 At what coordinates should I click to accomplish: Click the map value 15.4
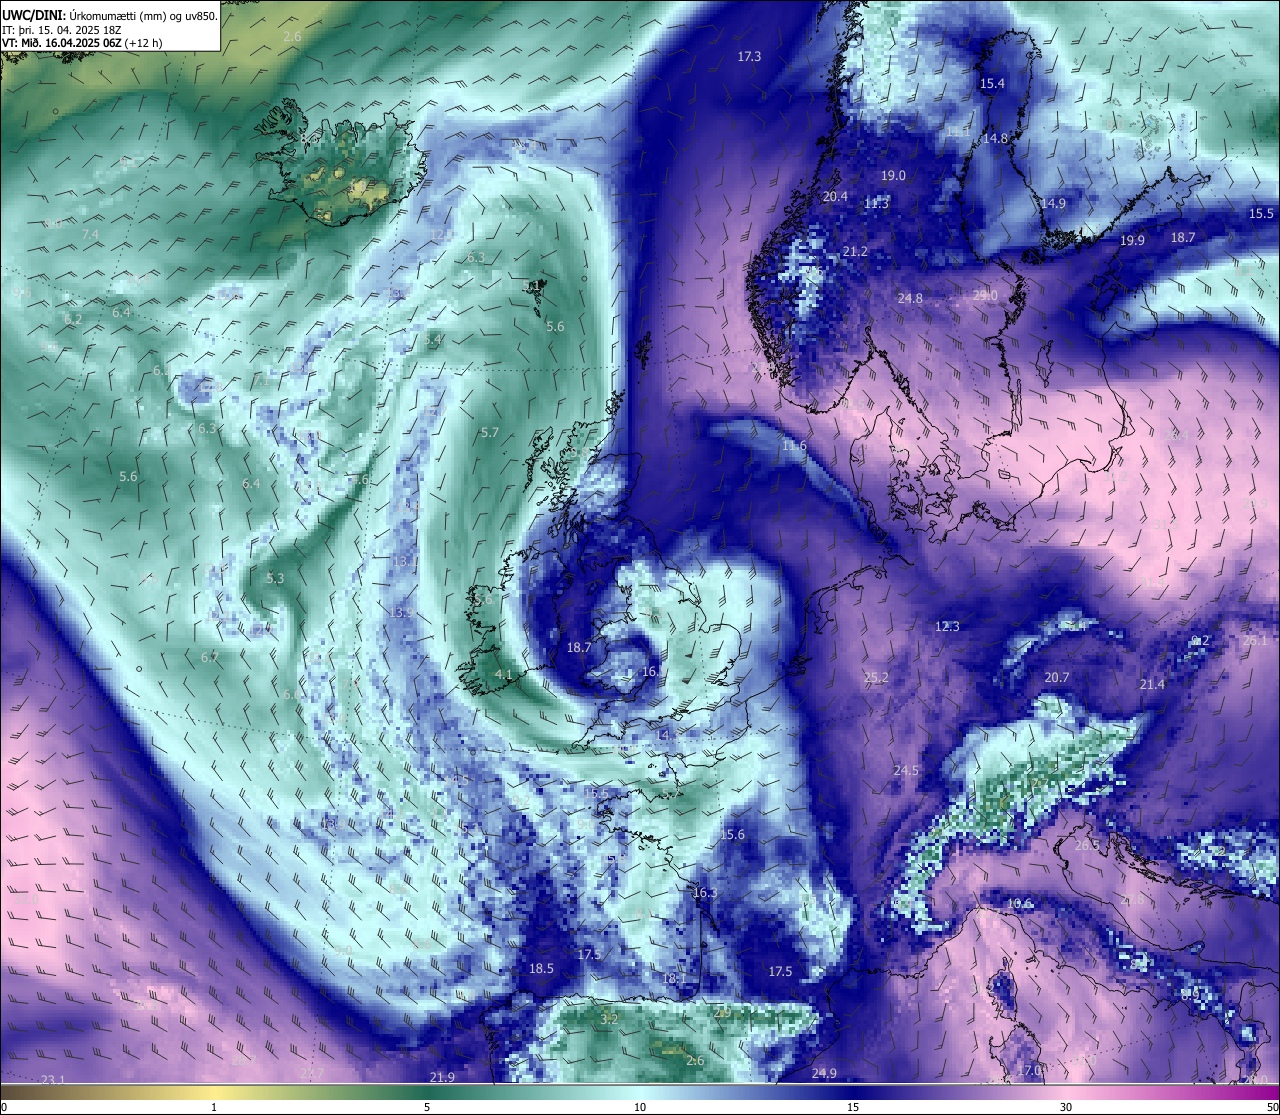[992, 84]
